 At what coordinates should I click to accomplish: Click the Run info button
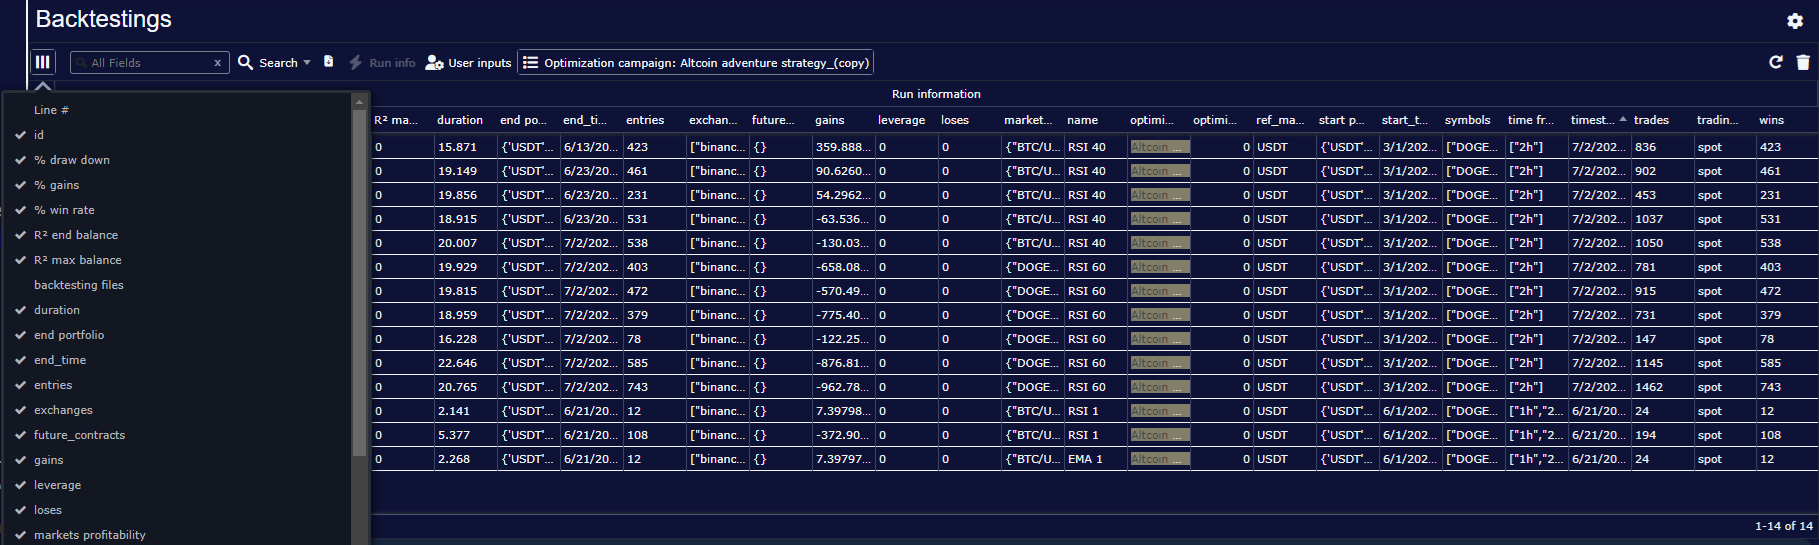click(x=382, y=62)
